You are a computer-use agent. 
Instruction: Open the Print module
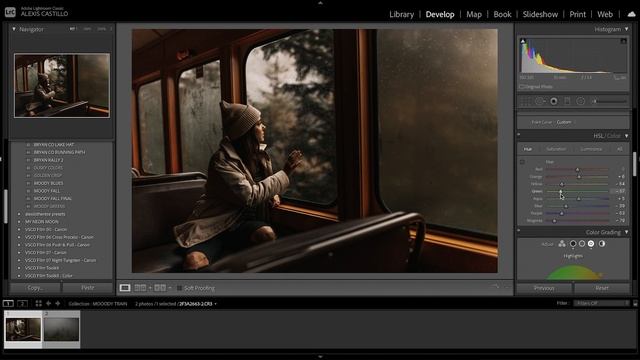577,14
